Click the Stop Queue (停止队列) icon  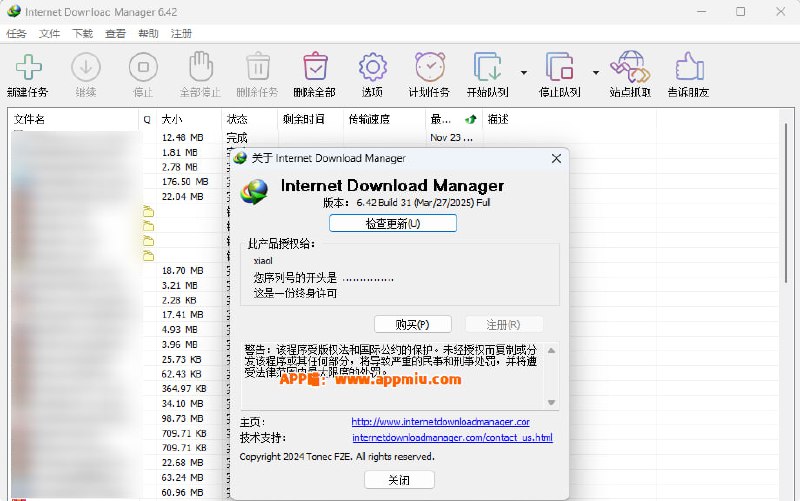point(560,67)
